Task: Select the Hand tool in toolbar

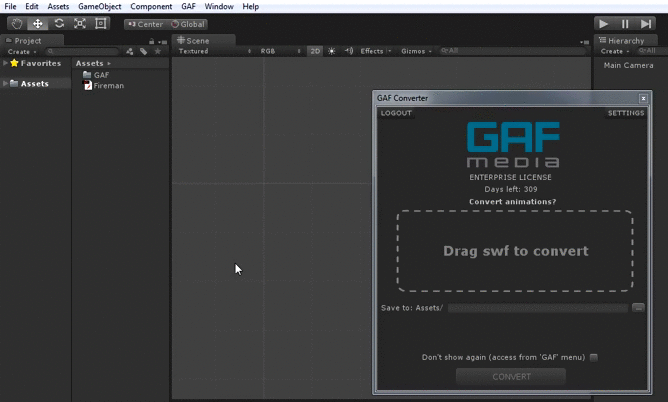Action: pyautogui.click(x=17, y=23)
